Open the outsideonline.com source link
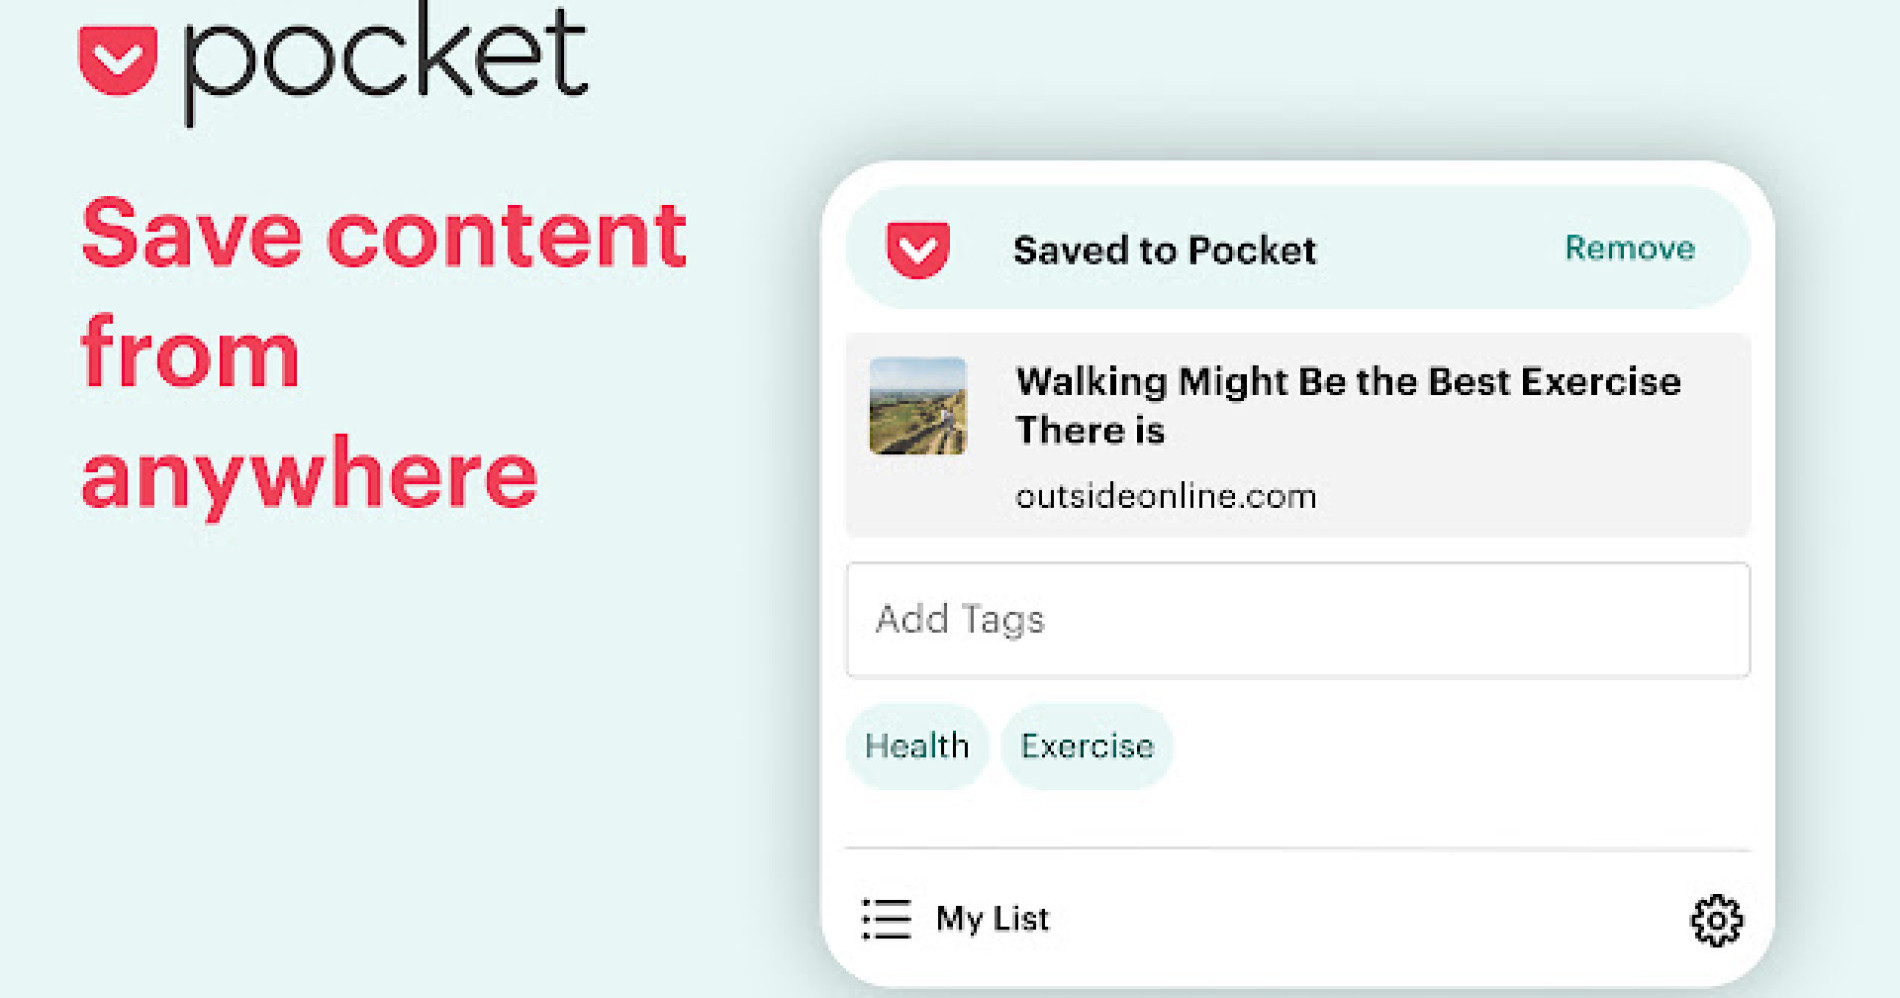 click(x=1165, y=496)
